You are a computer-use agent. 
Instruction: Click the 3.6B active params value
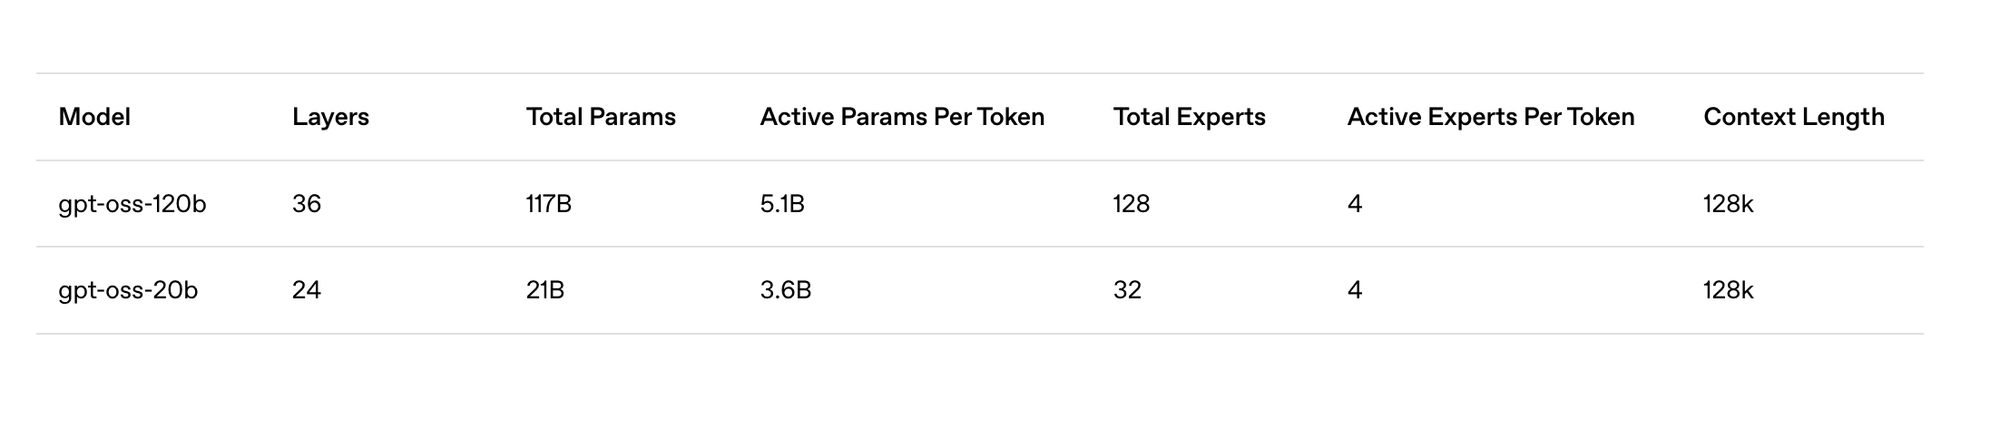tap(785, 290)
